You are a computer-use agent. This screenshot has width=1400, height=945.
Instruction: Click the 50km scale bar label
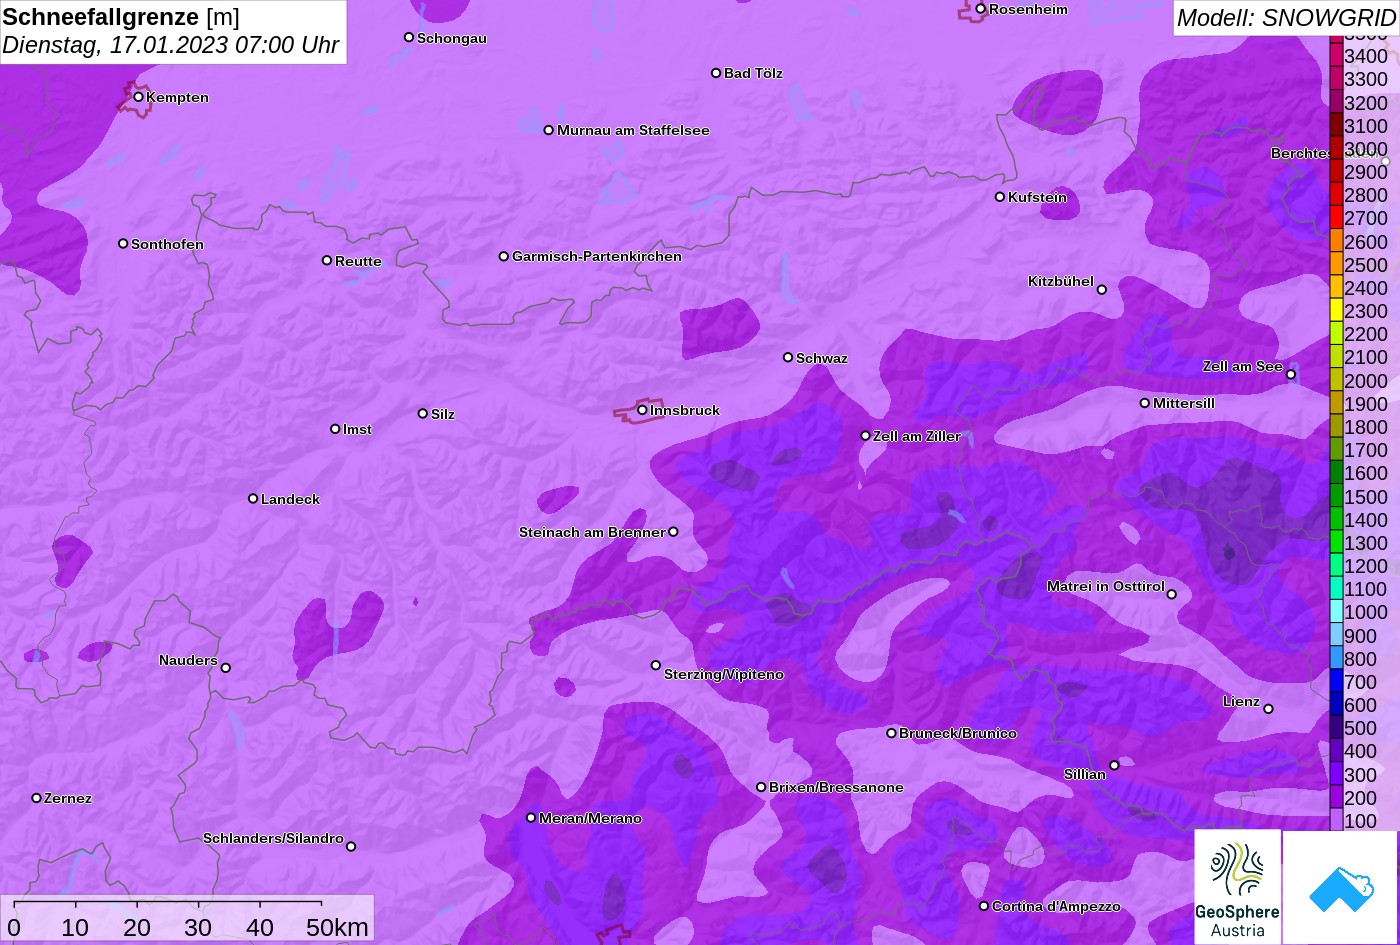pyautogui.click(x=337, y=927)
